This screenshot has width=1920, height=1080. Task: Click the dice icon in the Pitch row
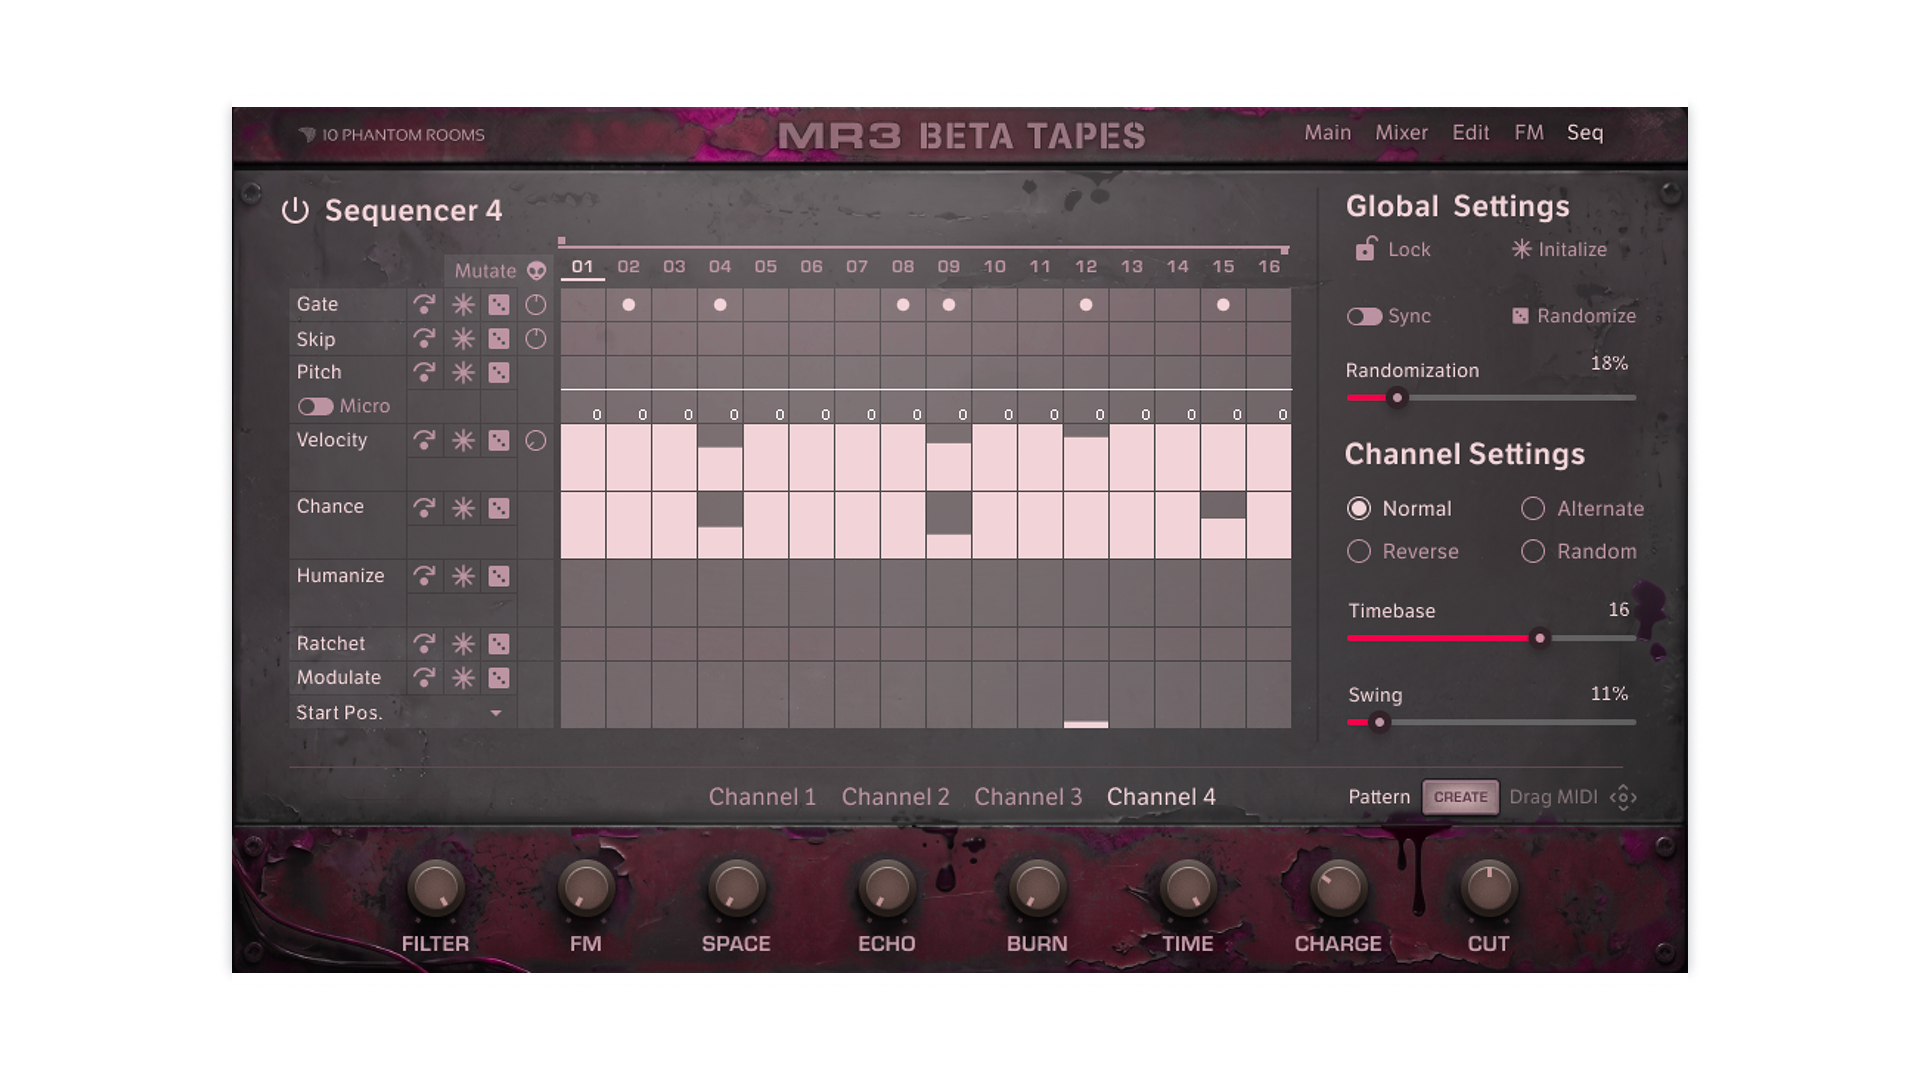tap(499, 373)
